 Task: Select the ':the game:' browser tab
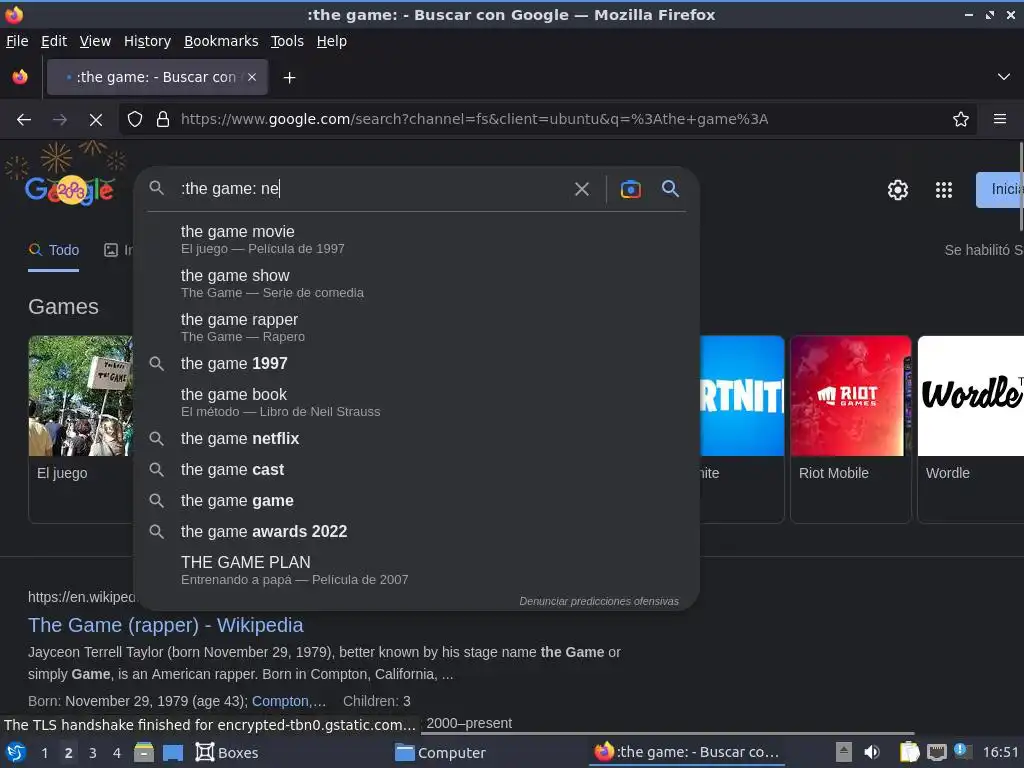(157, 77)
